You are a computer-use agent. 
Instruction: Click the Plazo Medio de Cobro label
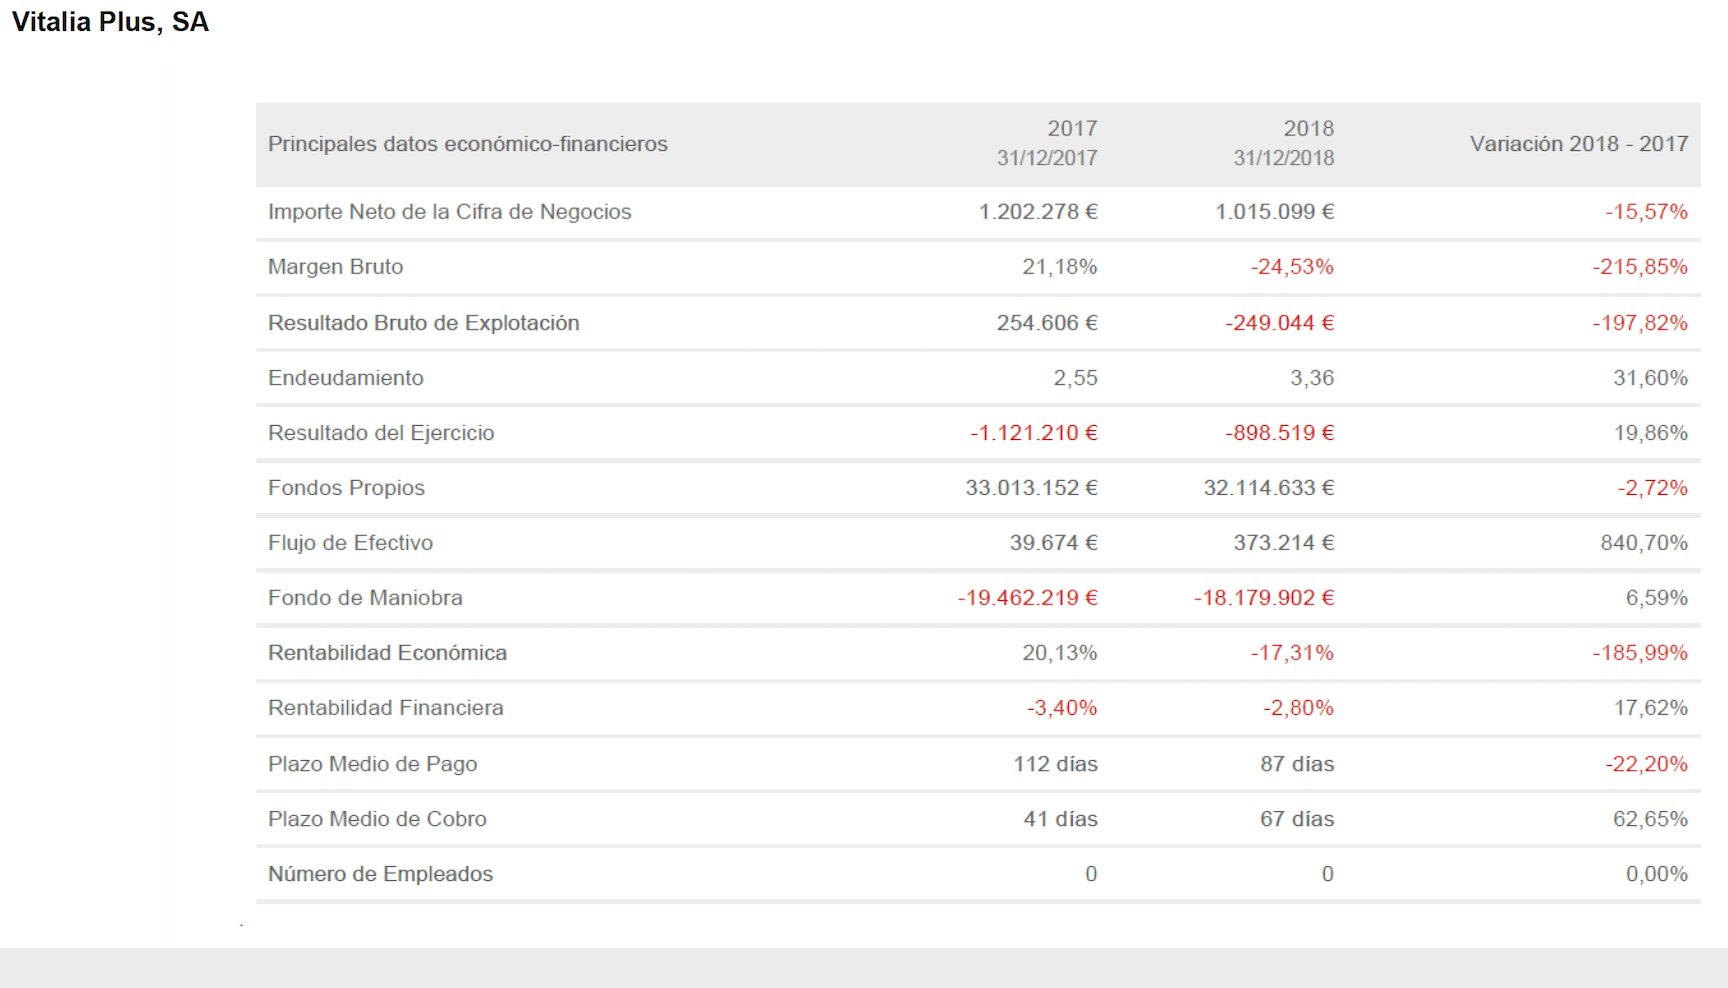coord(377,819)
